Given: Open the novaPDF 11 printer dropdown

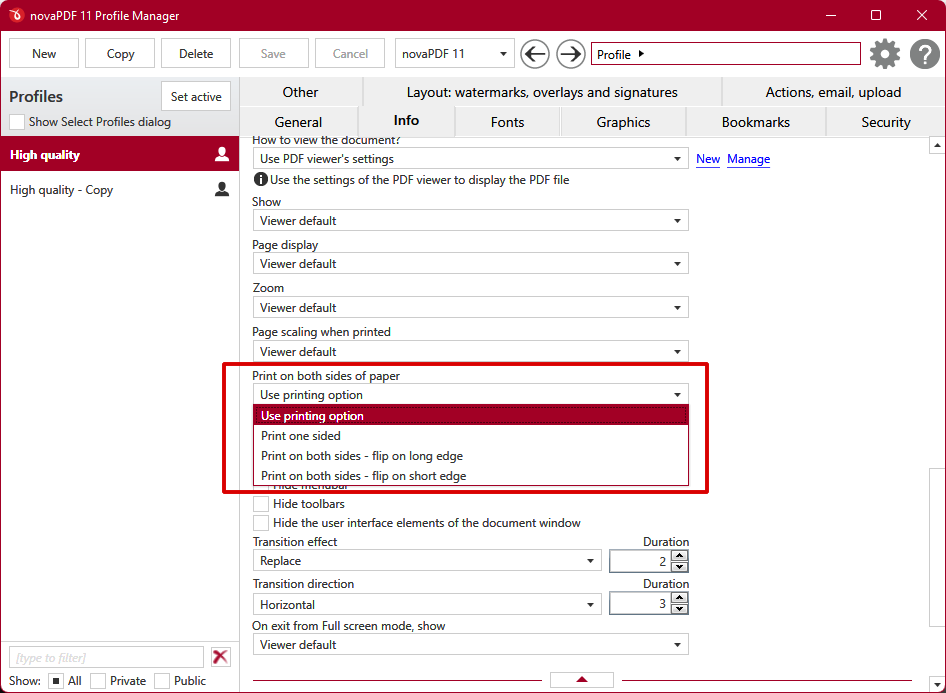Looking at the screenshot, I should click(454, 54).
